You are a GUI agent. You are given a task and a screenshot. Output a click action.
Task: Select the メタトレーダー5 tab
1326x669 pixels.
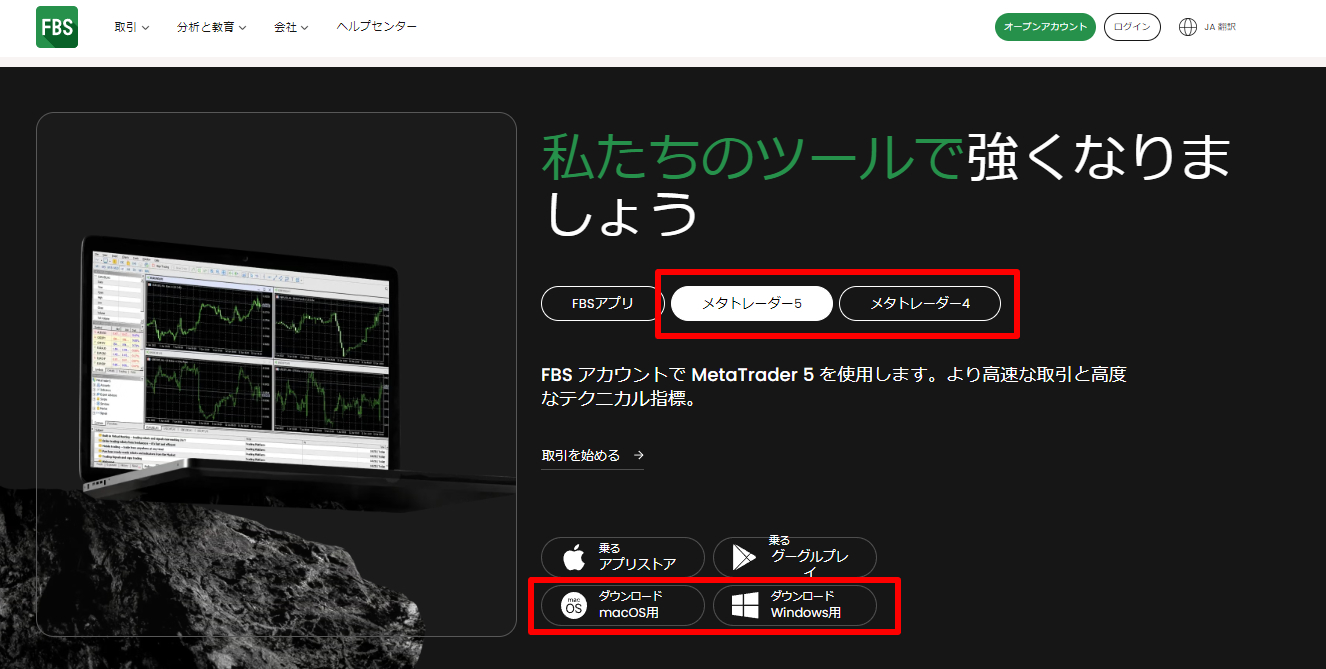pyautogui.click(x=751, y=303)
